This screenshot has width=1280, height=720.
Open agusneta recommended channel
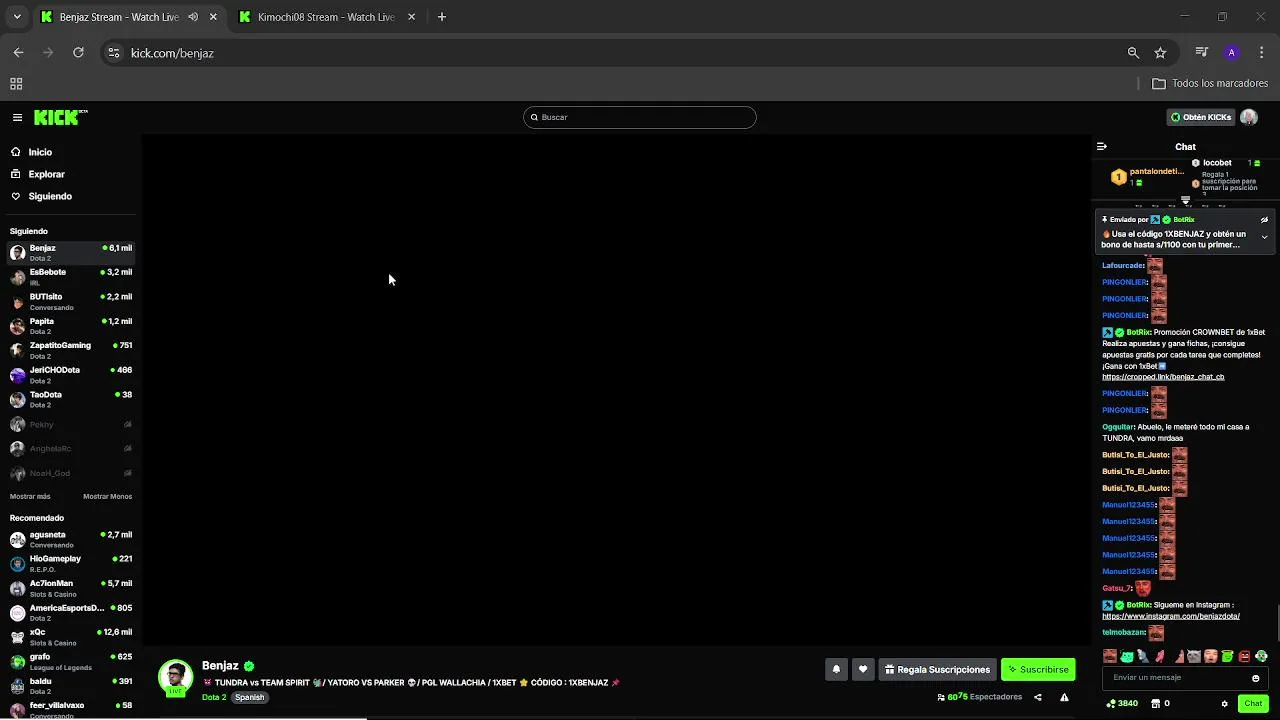70,540
